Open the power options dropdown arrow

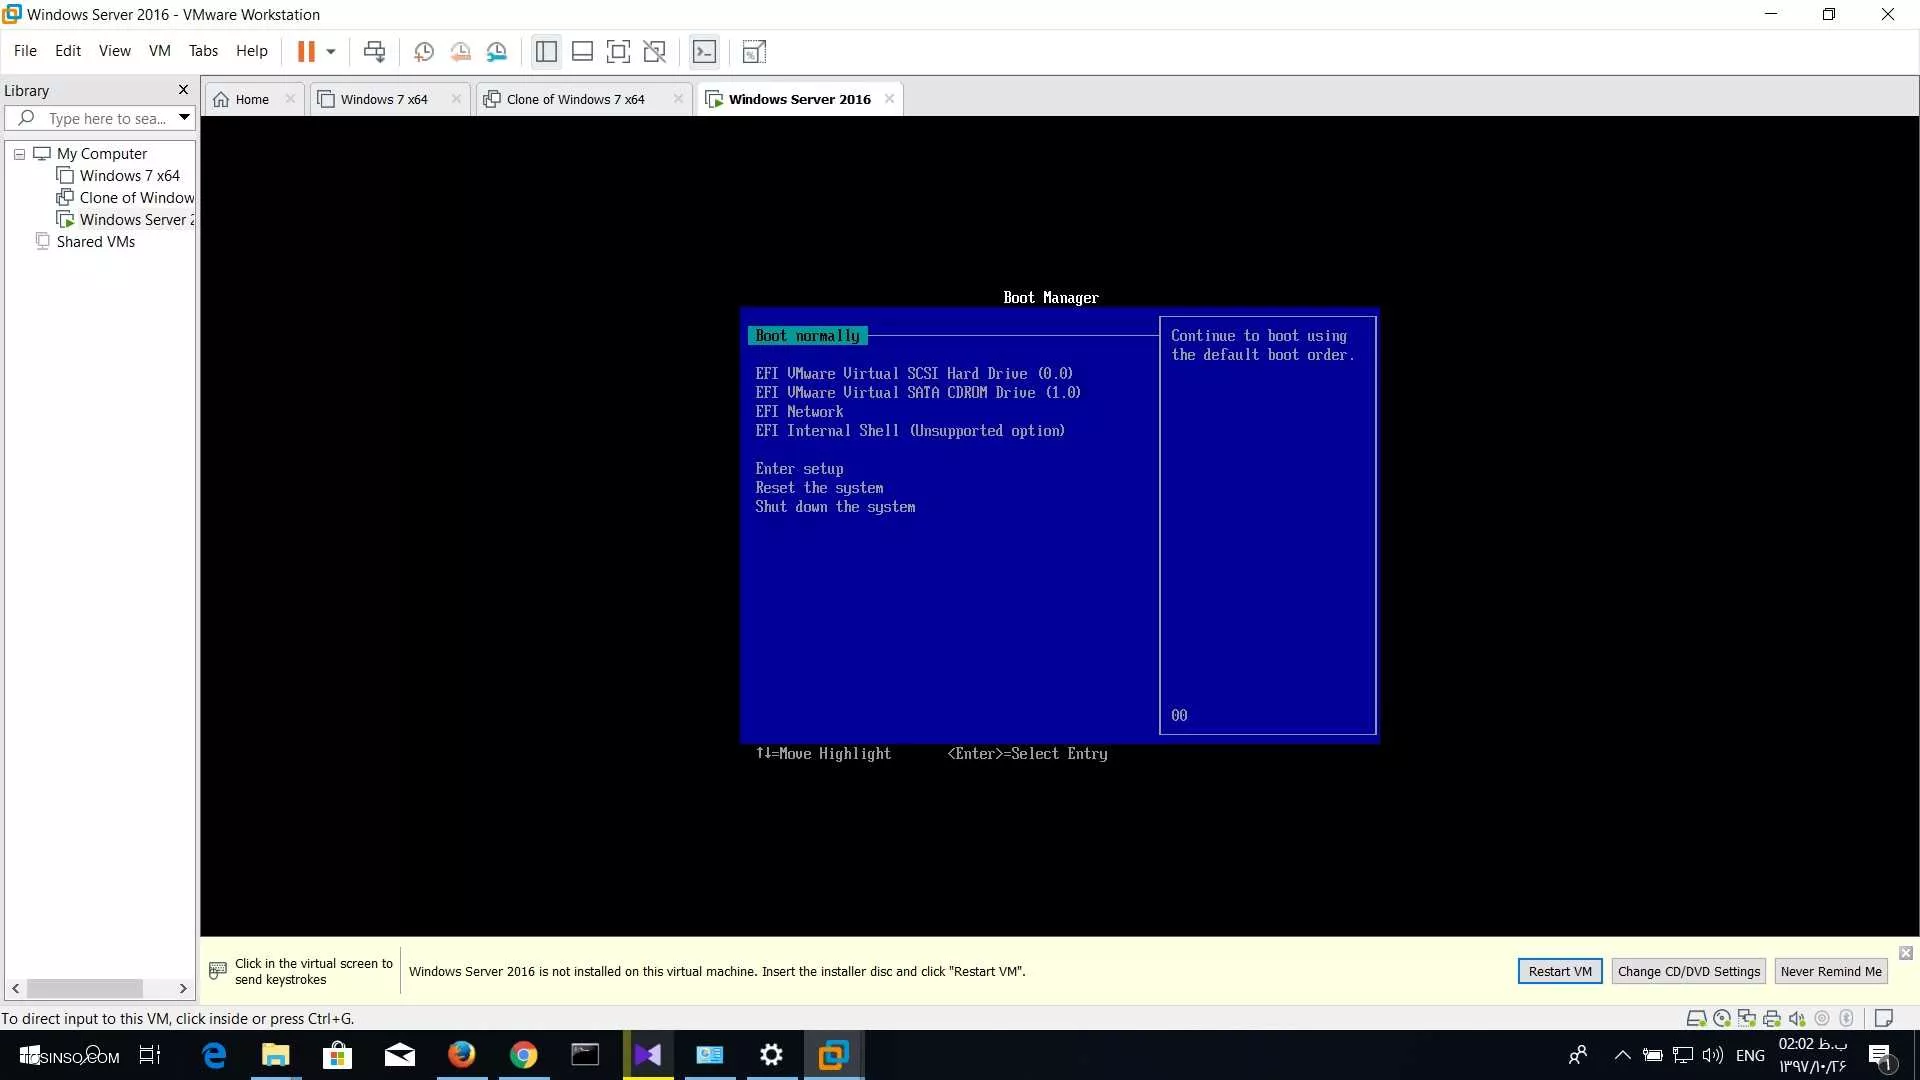click(331, 52)
